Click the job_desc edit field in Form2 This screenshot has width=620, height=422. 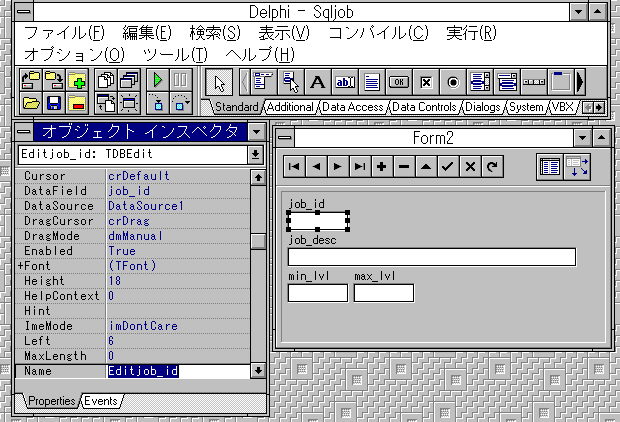point(432,257)
